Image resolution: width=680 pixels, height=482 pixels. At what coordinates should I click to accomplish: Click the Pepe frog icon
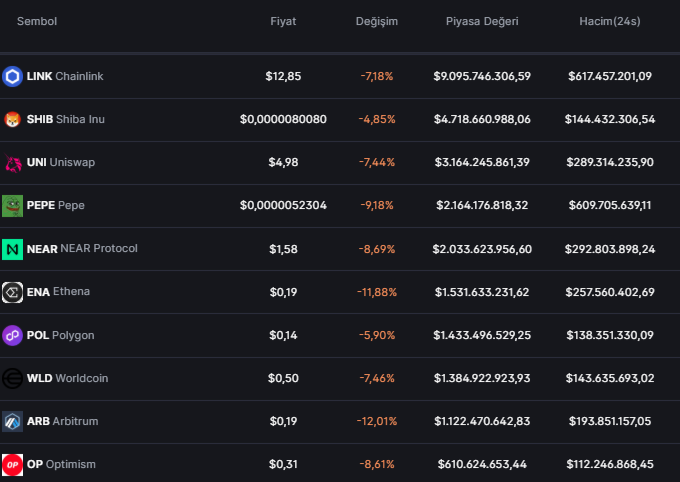tap(12, 206)
